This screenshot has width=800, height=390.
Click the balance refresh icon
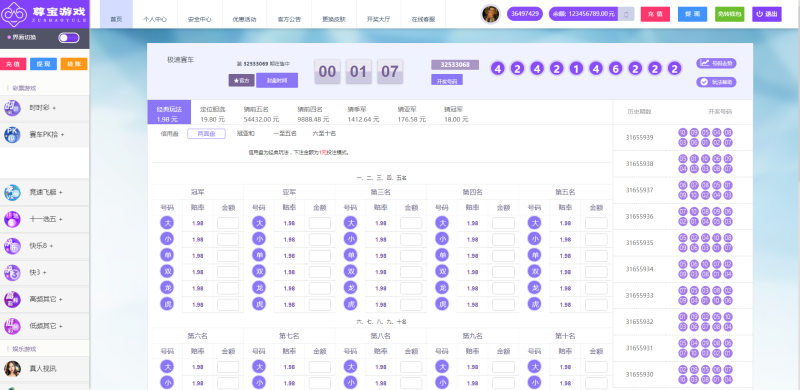pyautogui.click(x=627, y=14)
